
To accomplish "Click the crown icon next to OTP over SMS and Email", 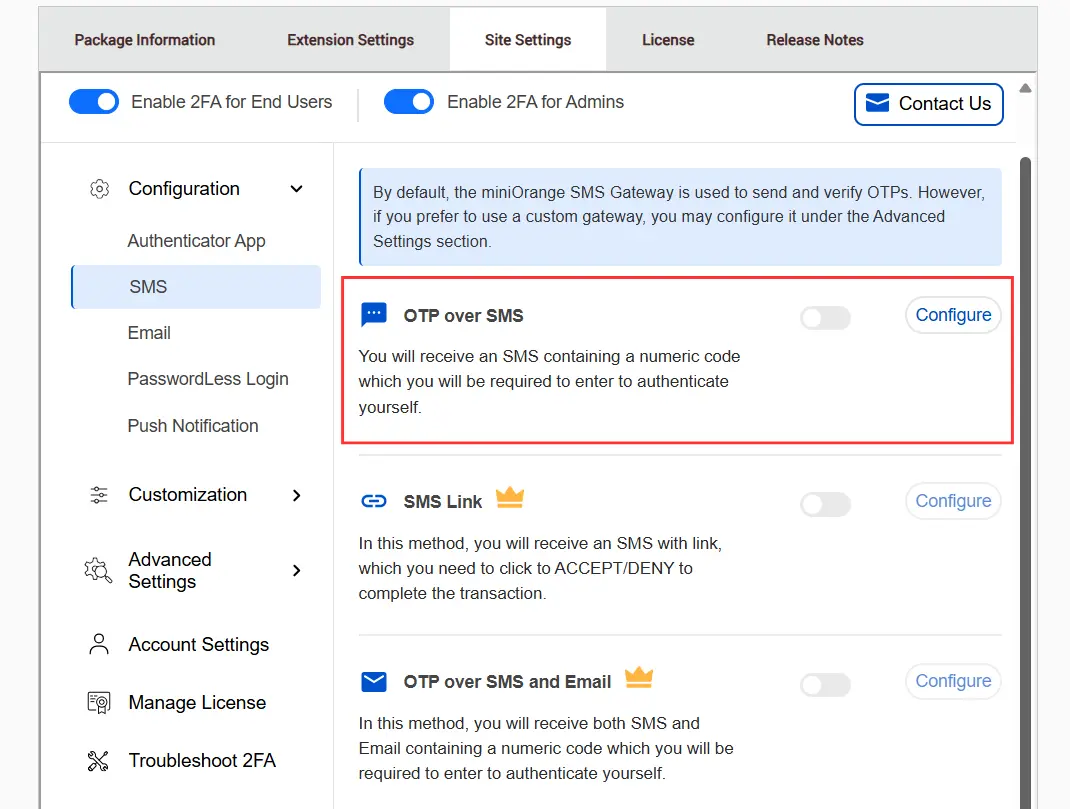I will 639,677.
